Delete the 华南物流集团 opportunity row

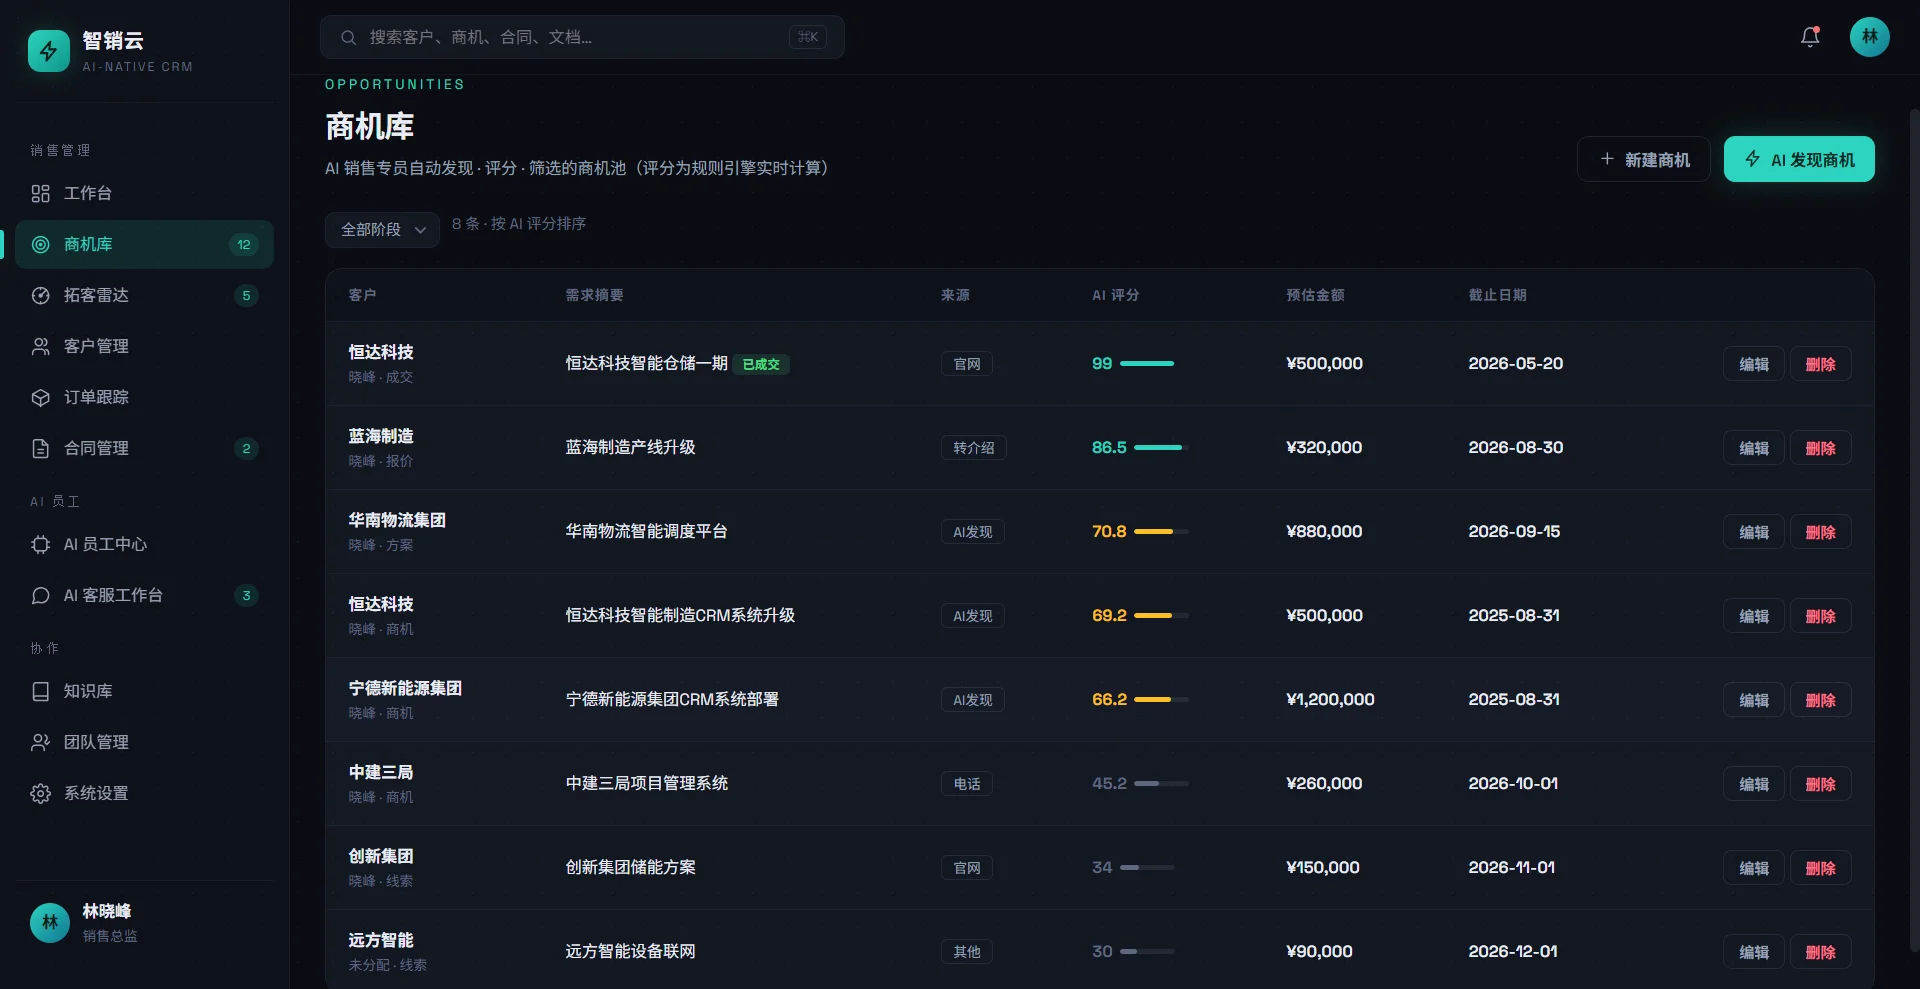(x=1821, y=532)
